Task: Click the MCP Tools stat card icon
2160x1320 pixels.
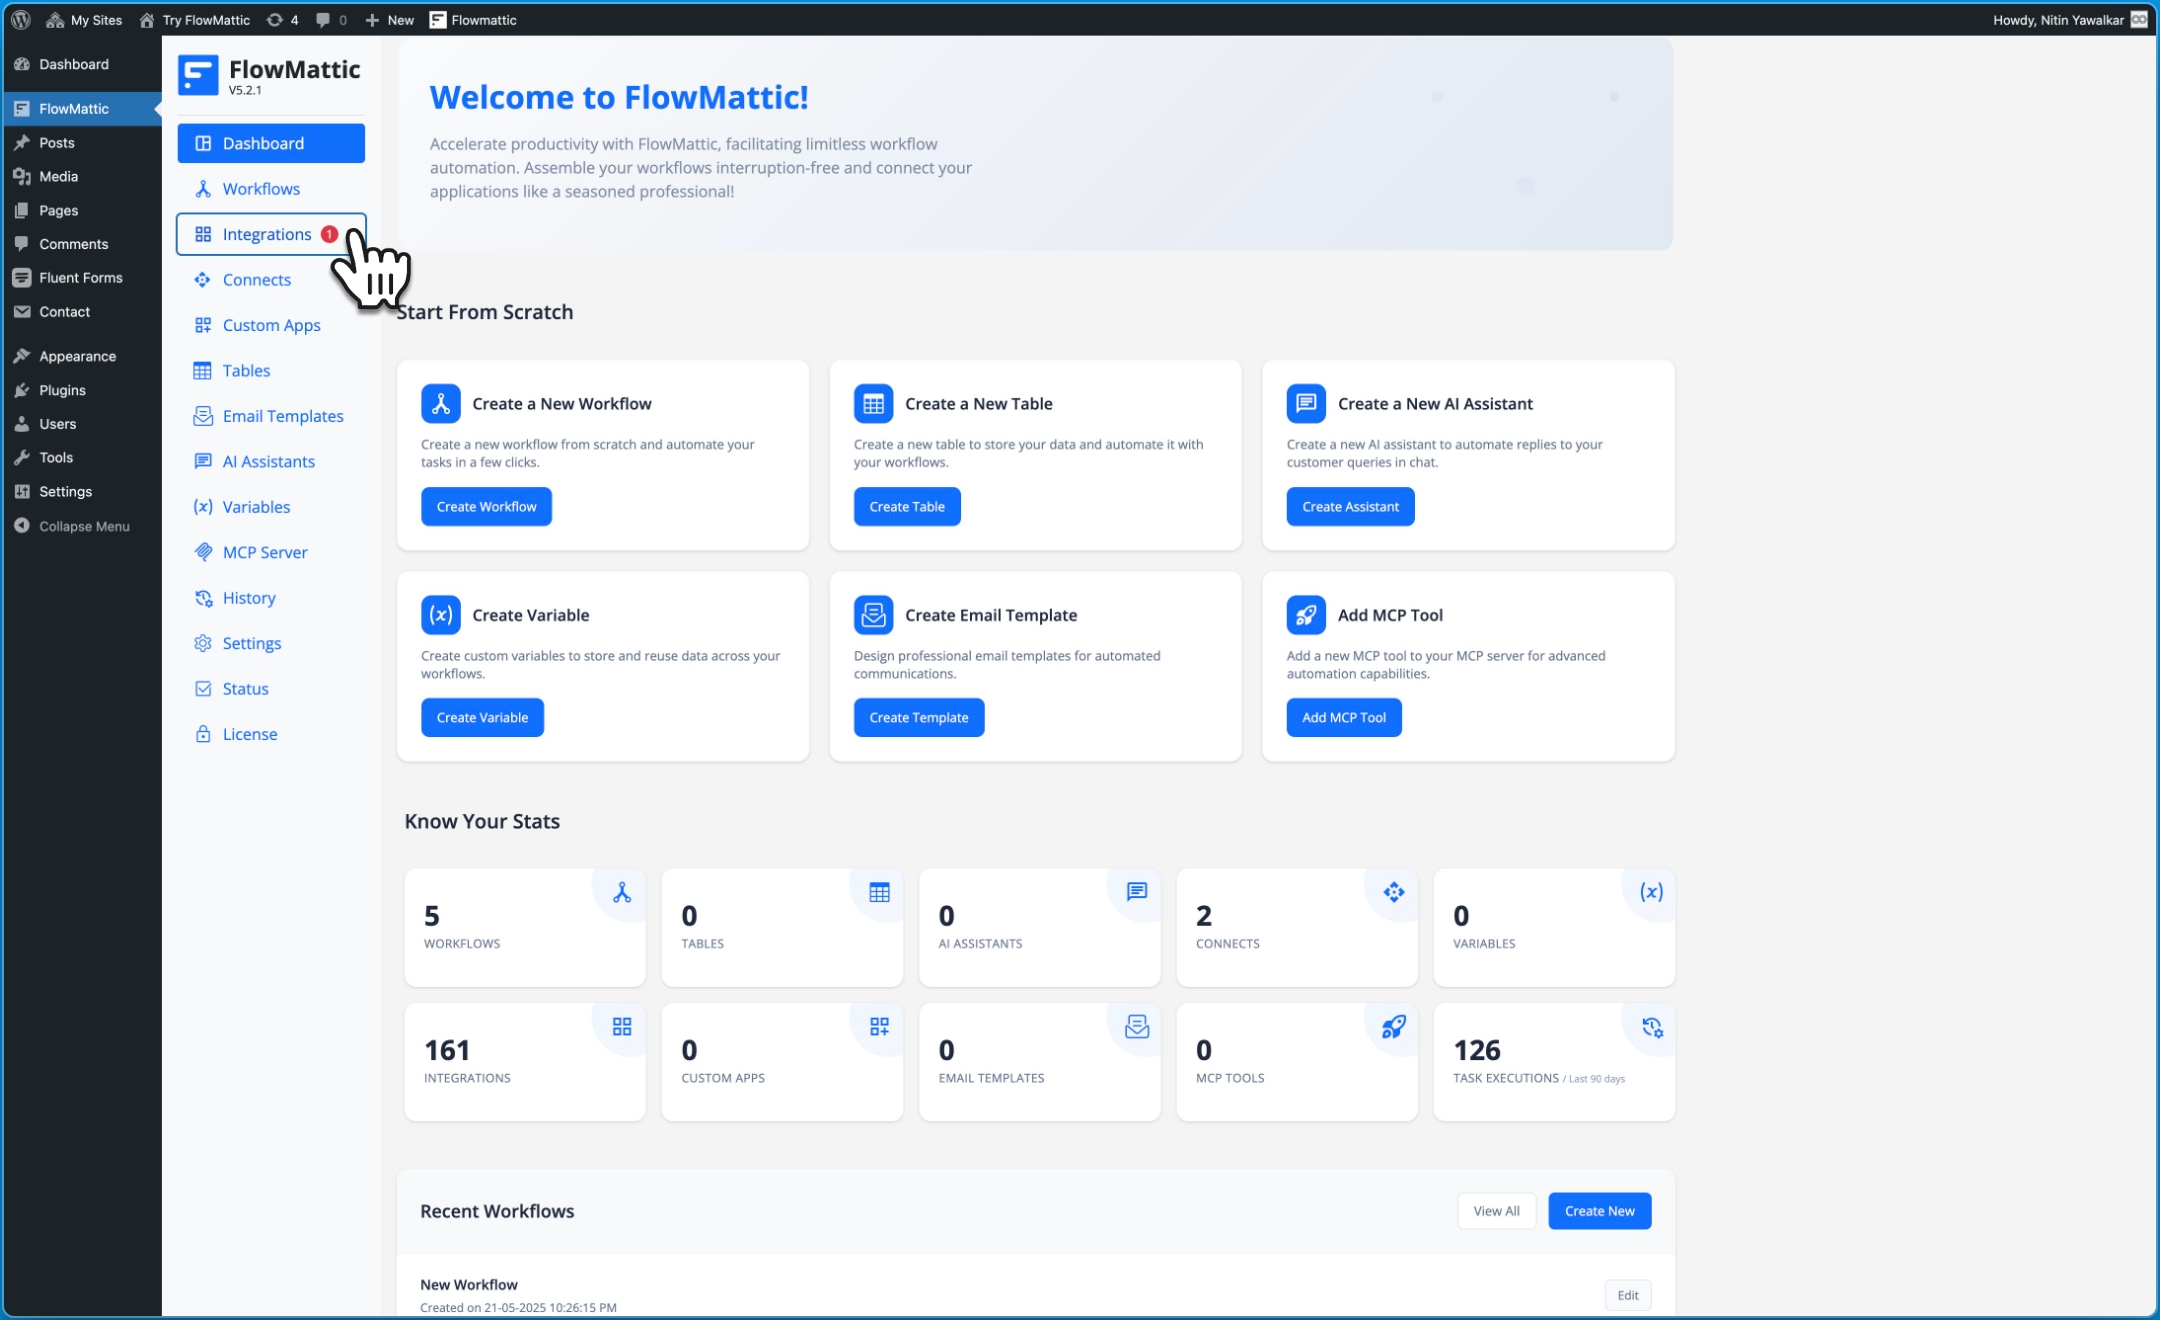Action: pyautogui.click(x=1394, y=1027)
